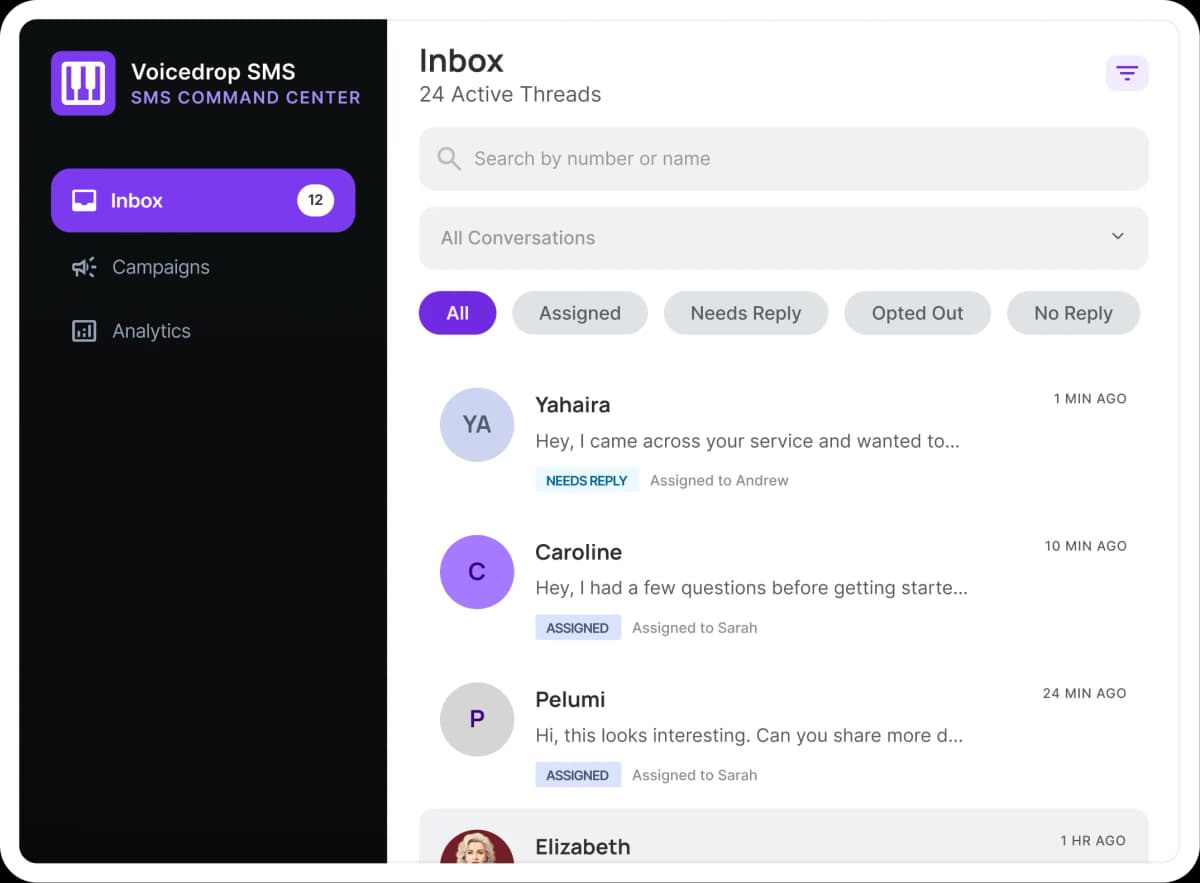Click 'Assigned to Andrew' label

(x=719, y=481)
